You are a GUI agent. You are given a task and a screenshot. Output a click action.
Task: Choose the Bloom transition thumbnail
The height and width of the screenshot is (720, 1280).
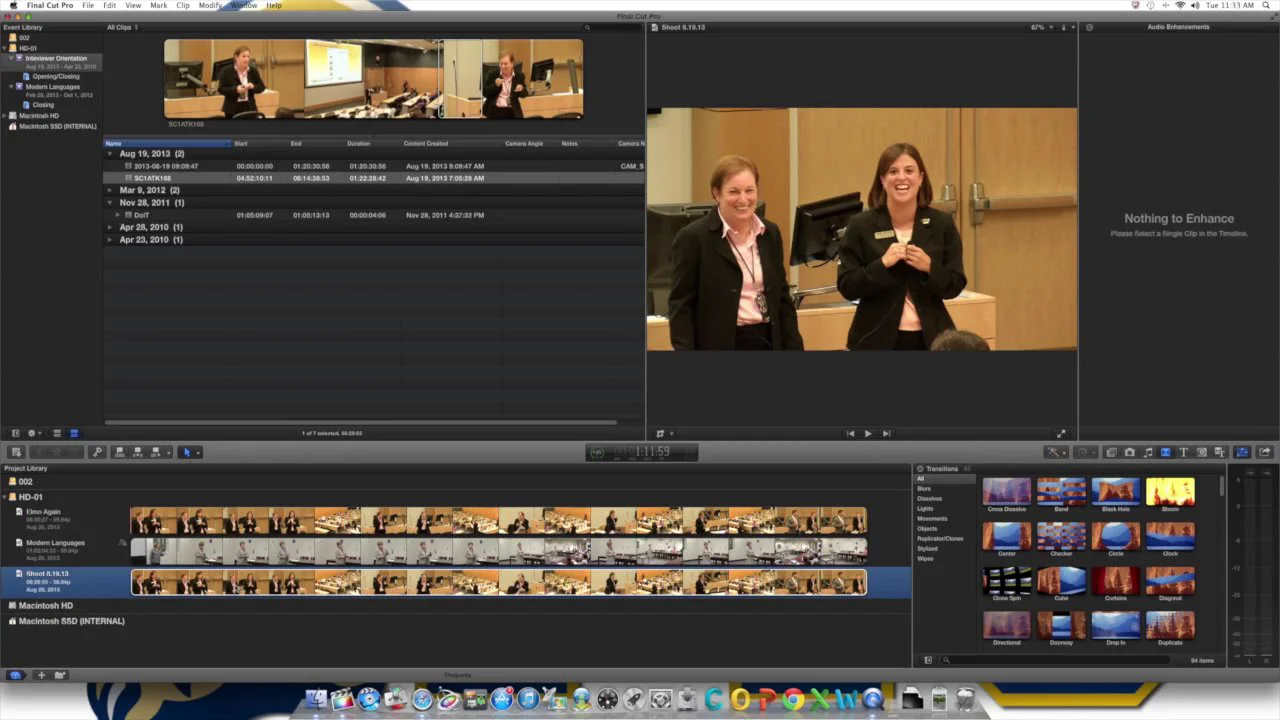tap(1170, 495)
